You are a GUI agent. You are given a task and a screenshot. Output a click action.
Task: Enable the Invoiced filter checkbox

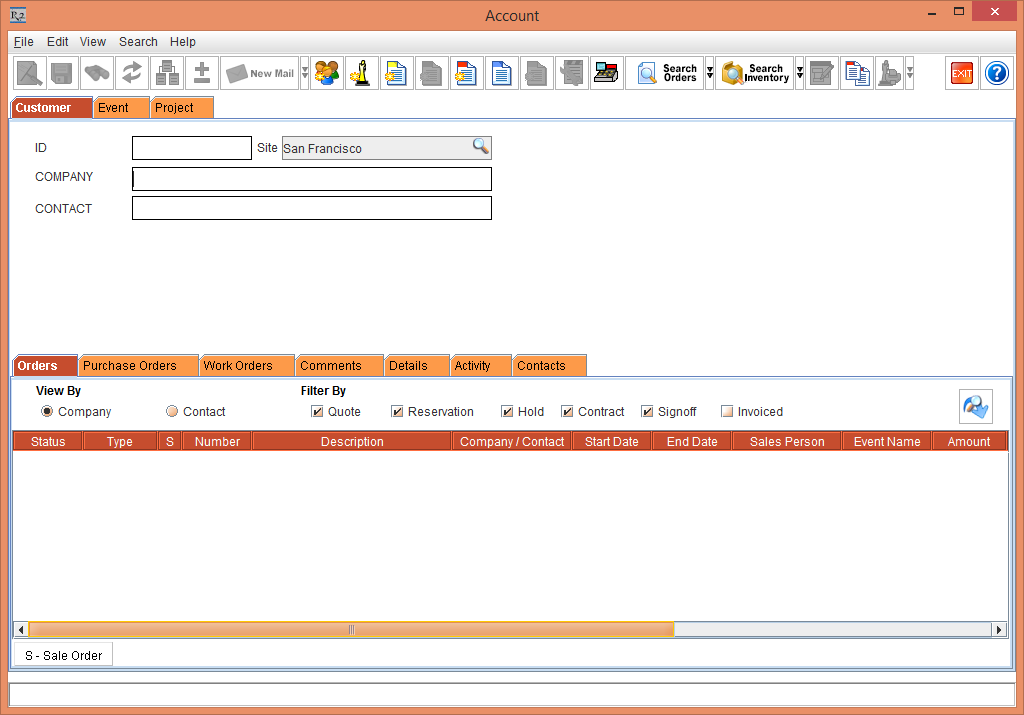[727, 411]
